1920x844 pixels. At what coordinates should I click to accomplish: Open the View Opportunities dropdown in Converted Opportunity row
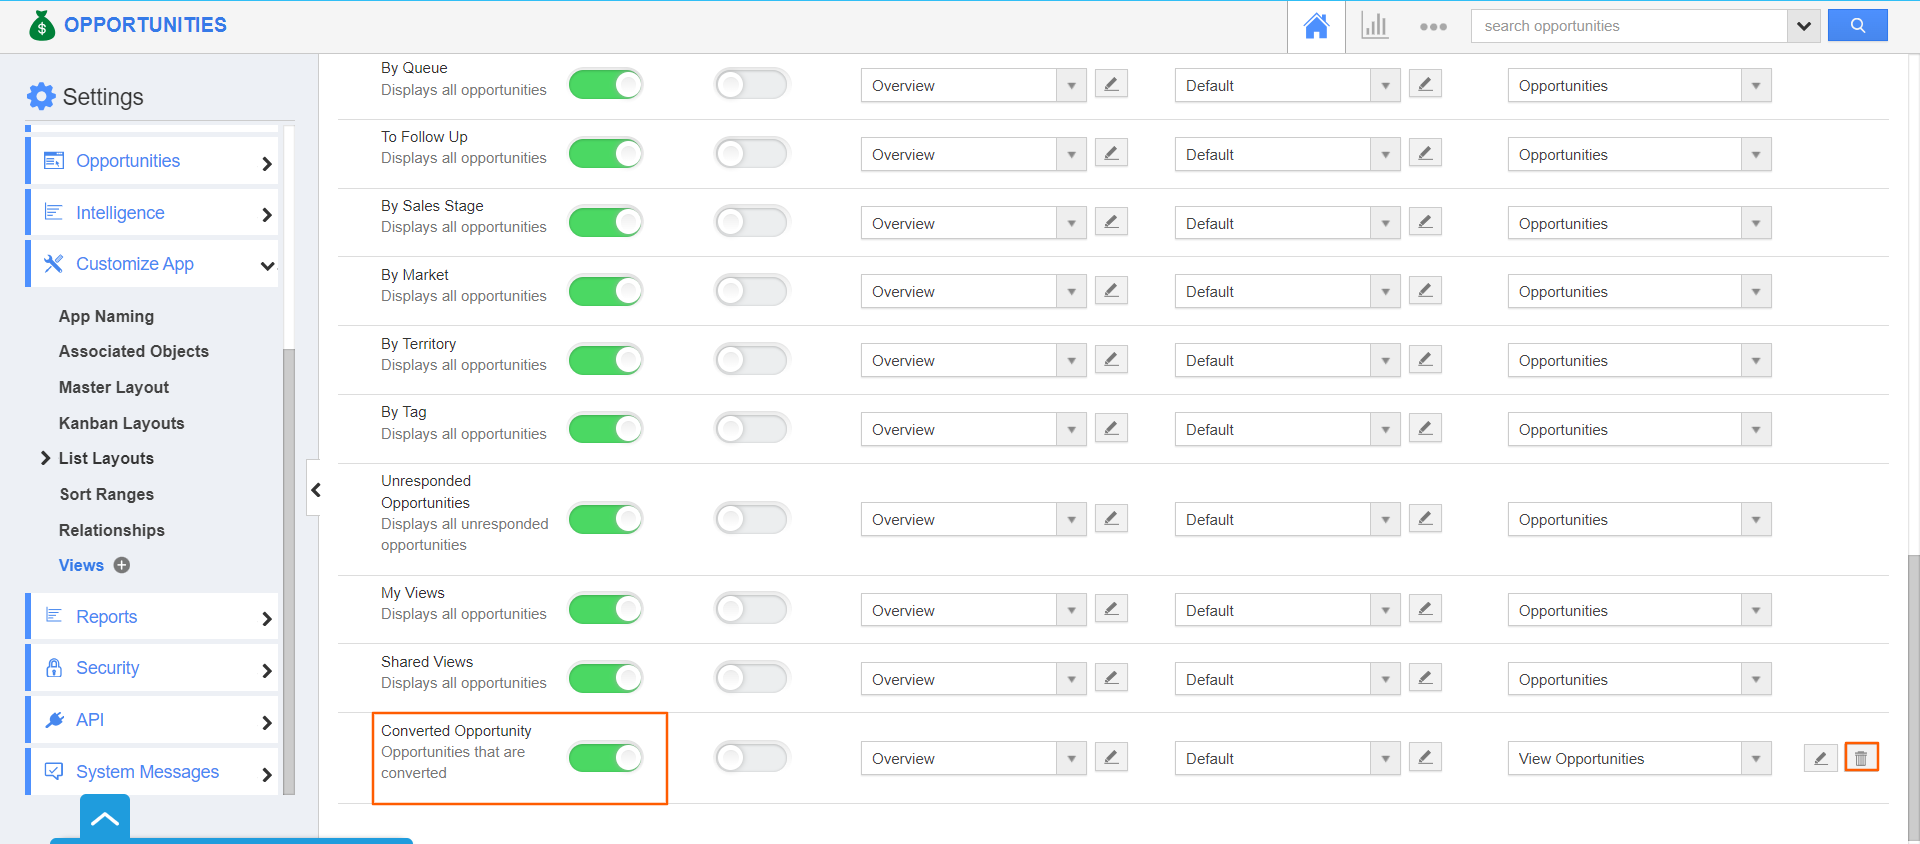coord(1639,758)
